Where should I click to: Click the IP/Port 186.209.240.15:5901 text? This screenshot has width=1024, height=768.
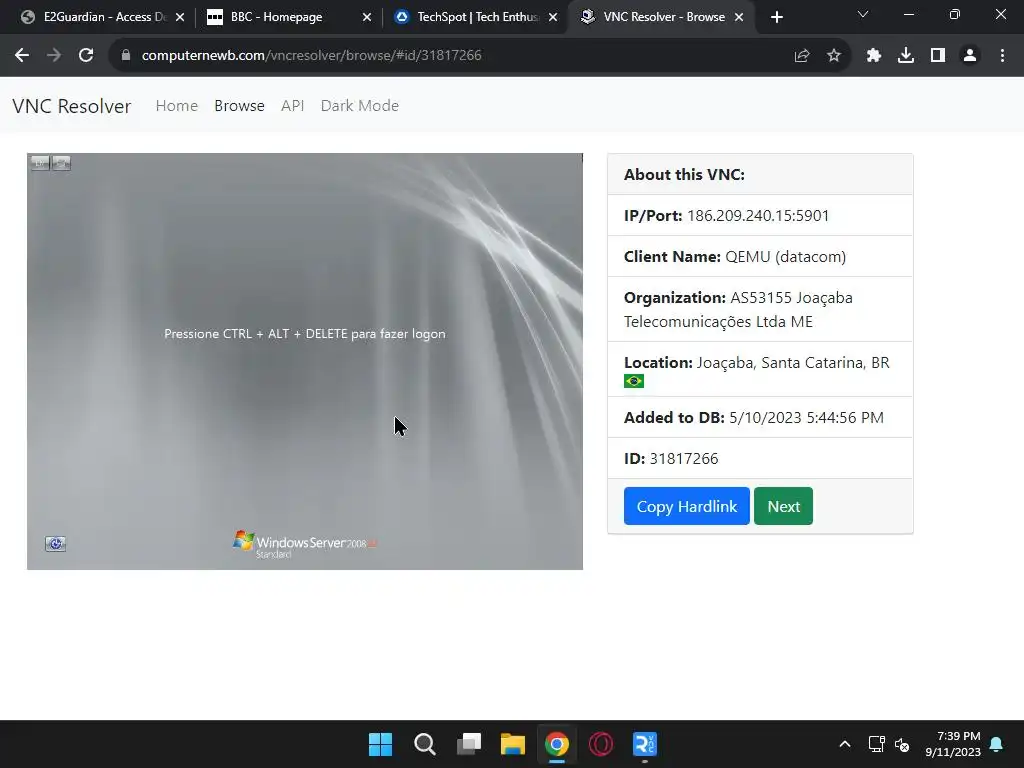pos(726,216)
